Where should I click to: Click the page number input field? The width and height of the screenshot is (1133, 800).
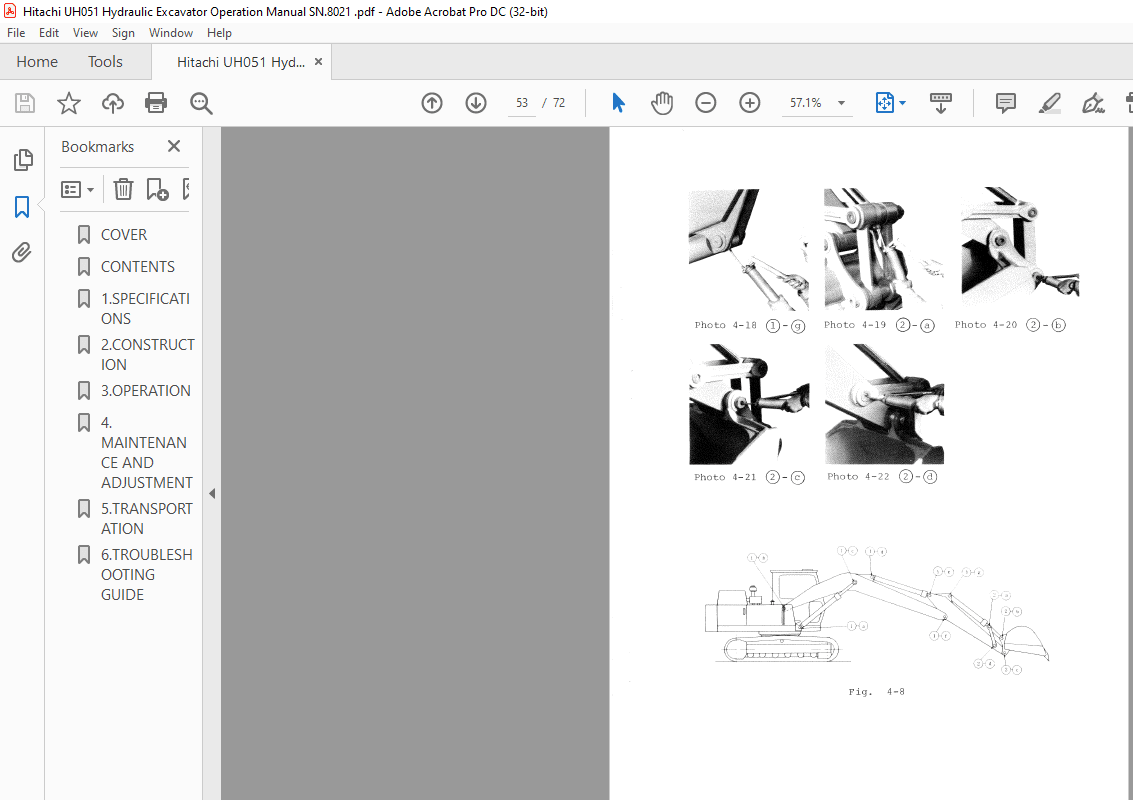521,102
